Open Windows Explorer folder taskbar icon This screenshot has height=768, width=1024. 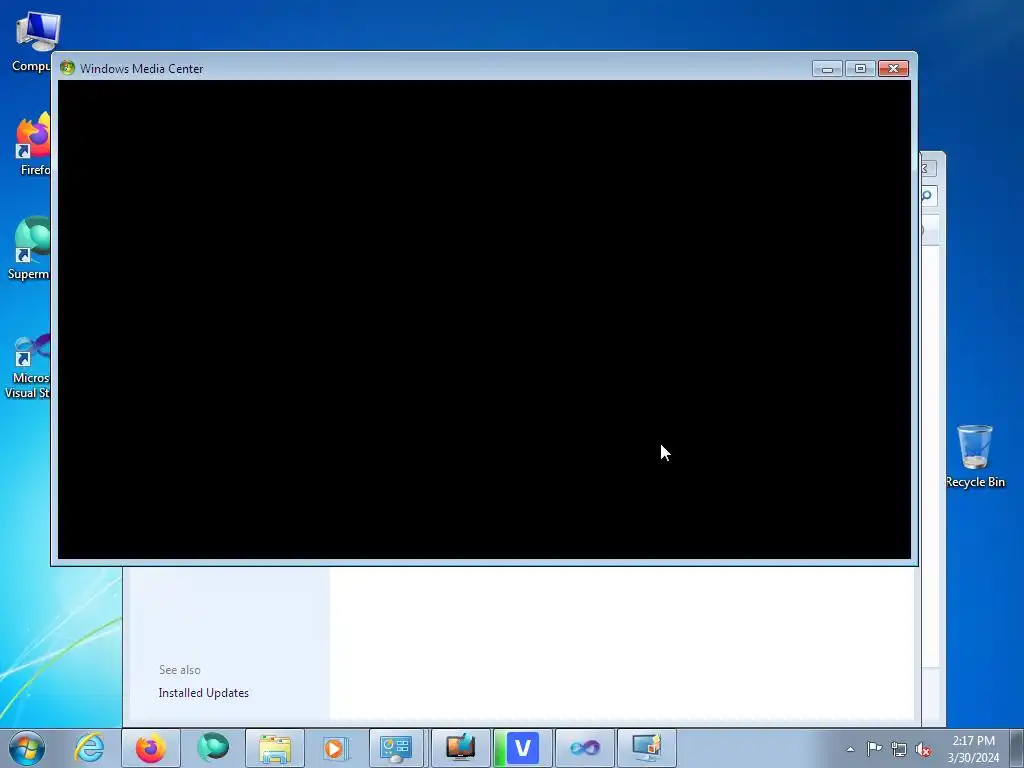(x=275, y=748)
